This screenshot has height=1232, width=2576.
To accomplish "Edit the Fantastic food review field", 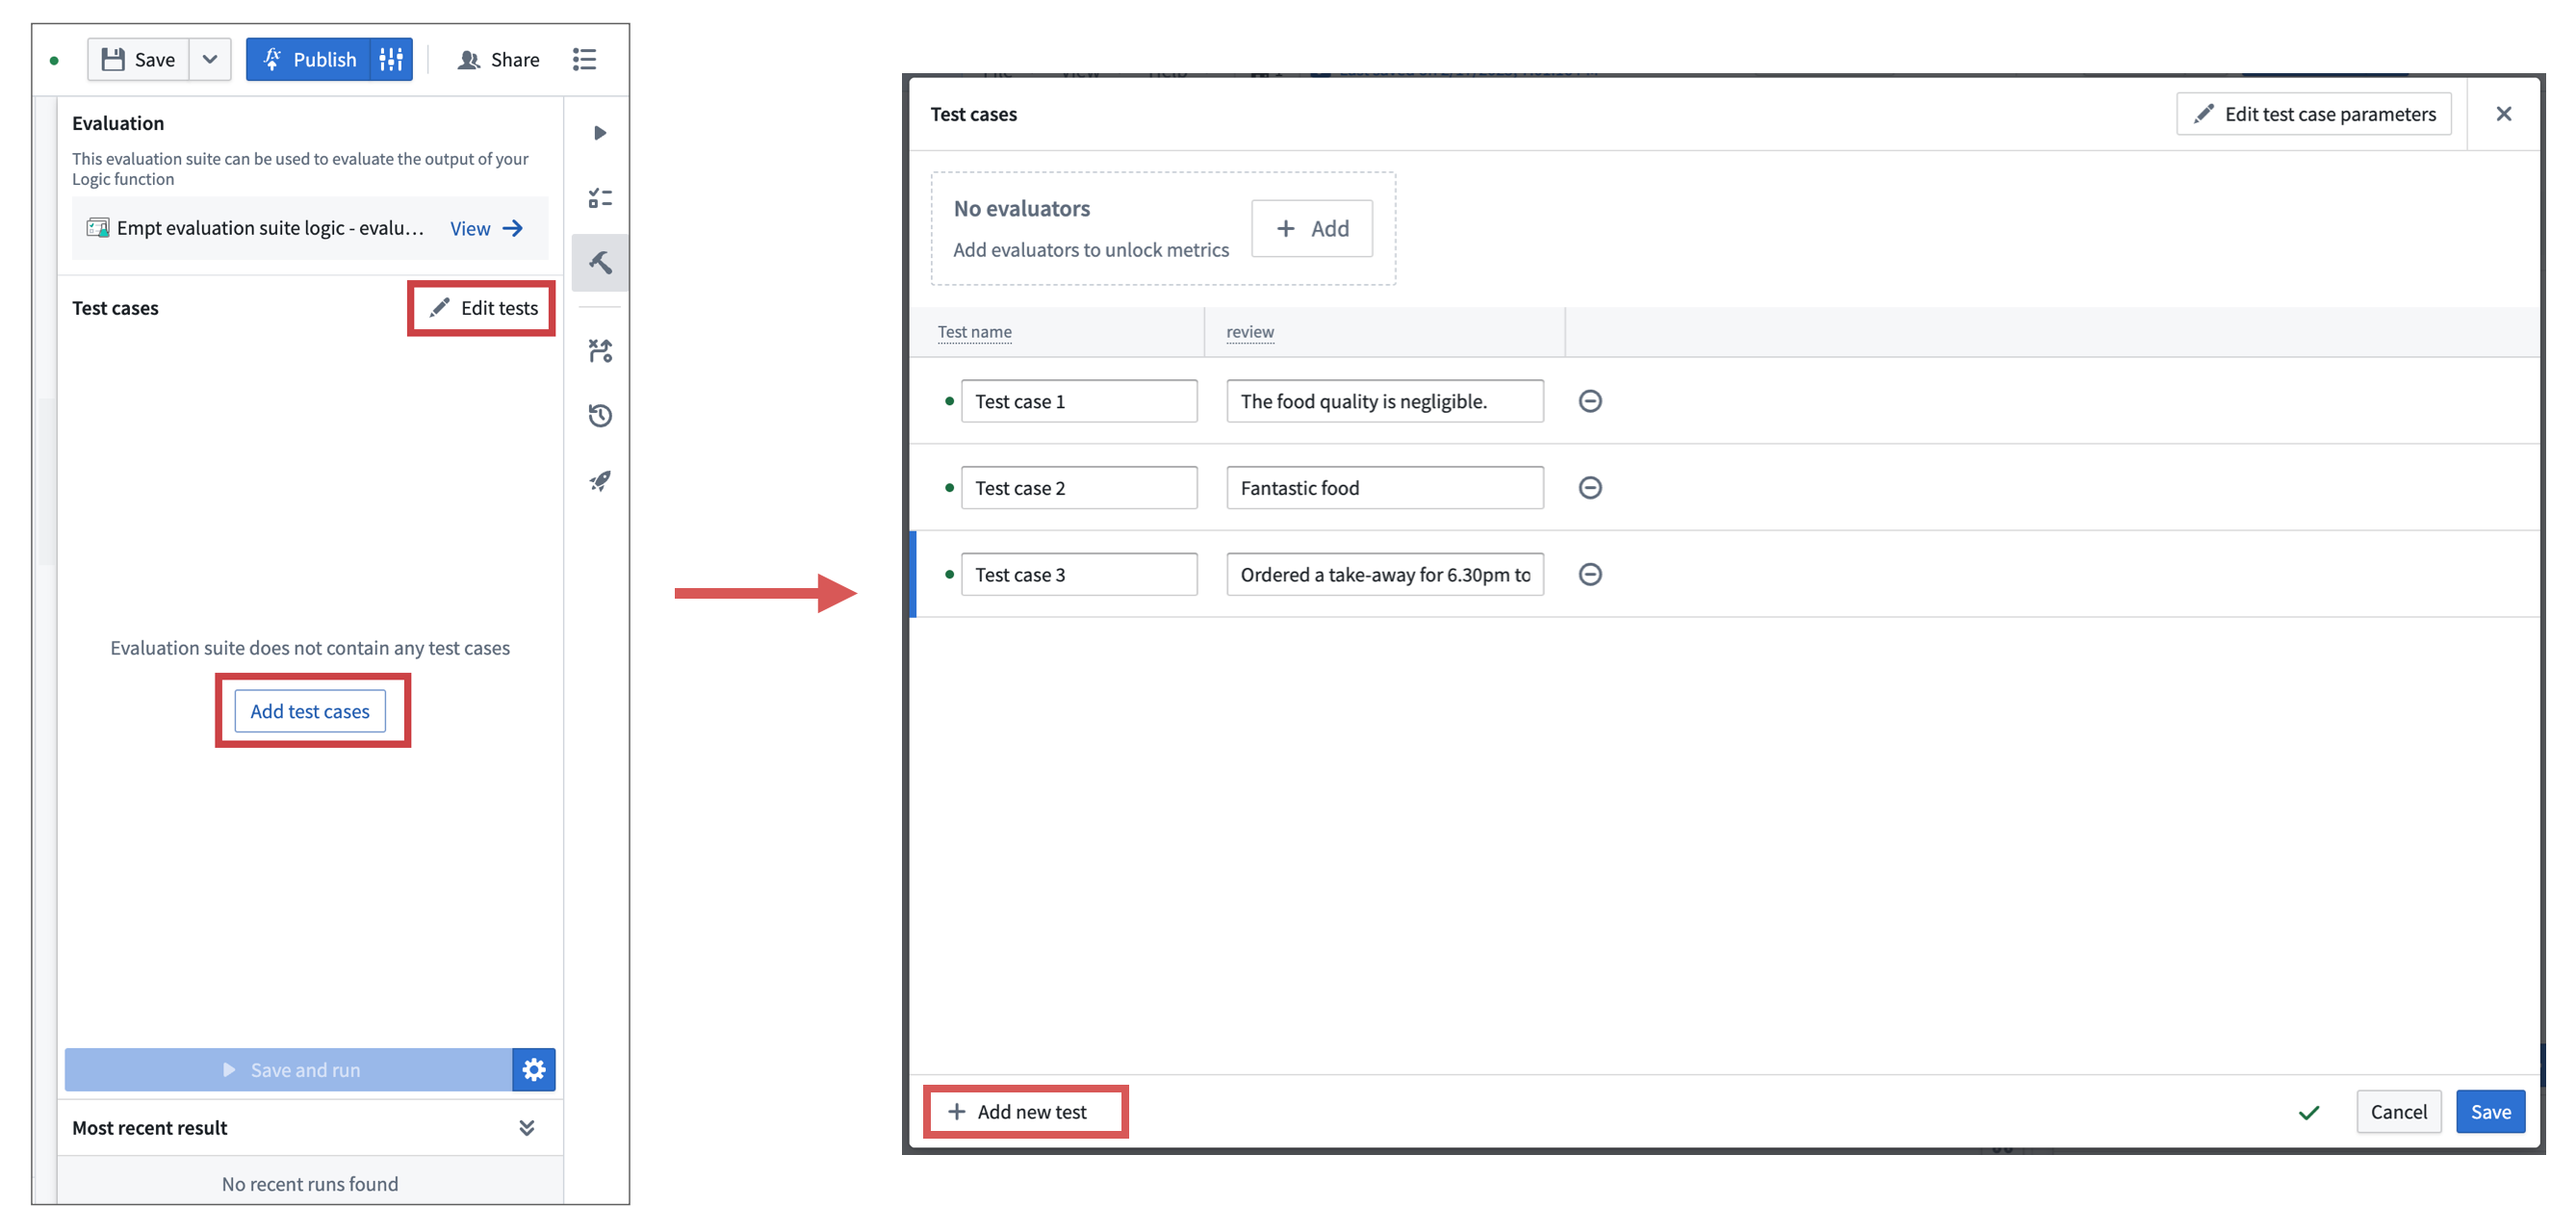I will point(1384,487).
